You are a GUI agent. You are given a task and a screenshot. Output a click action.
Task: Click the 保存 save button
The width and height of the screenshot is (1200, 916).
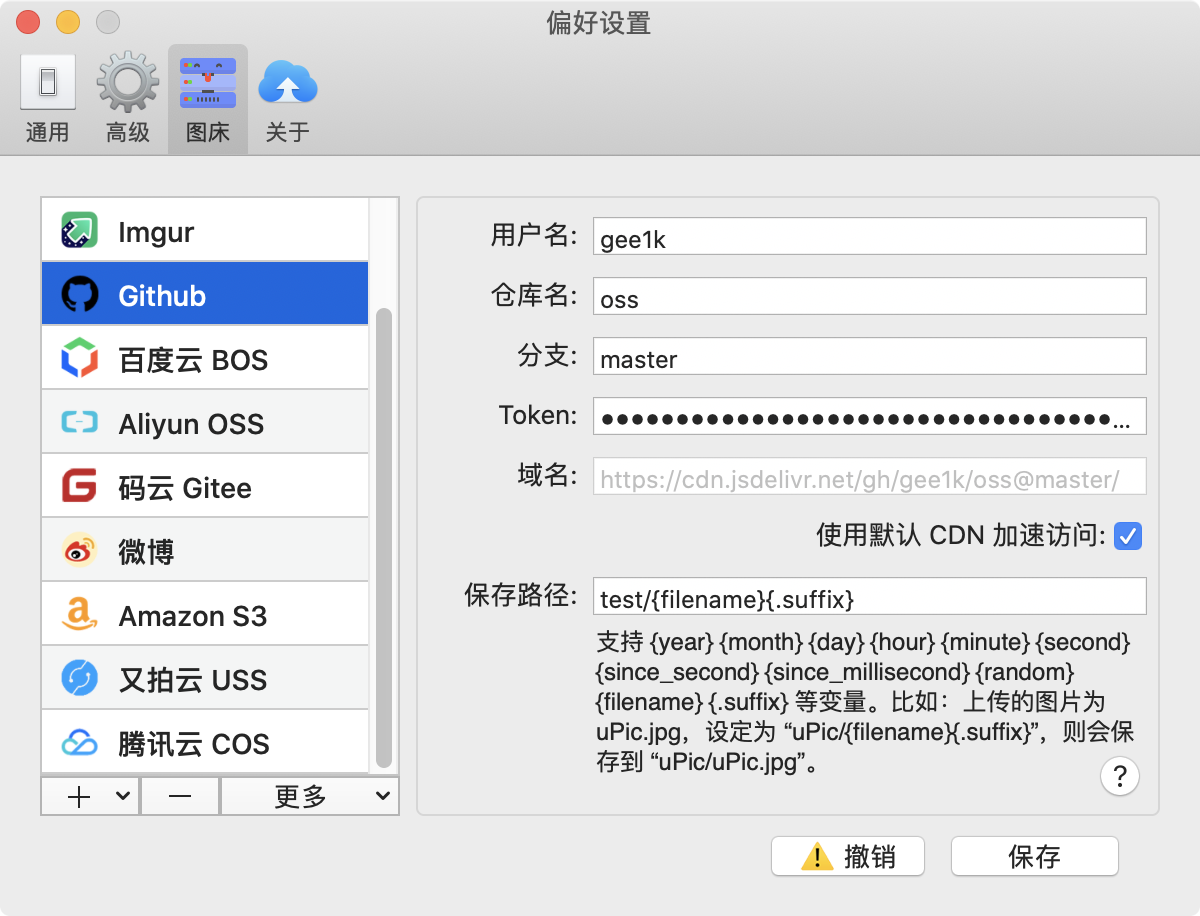pos(1034,856)
